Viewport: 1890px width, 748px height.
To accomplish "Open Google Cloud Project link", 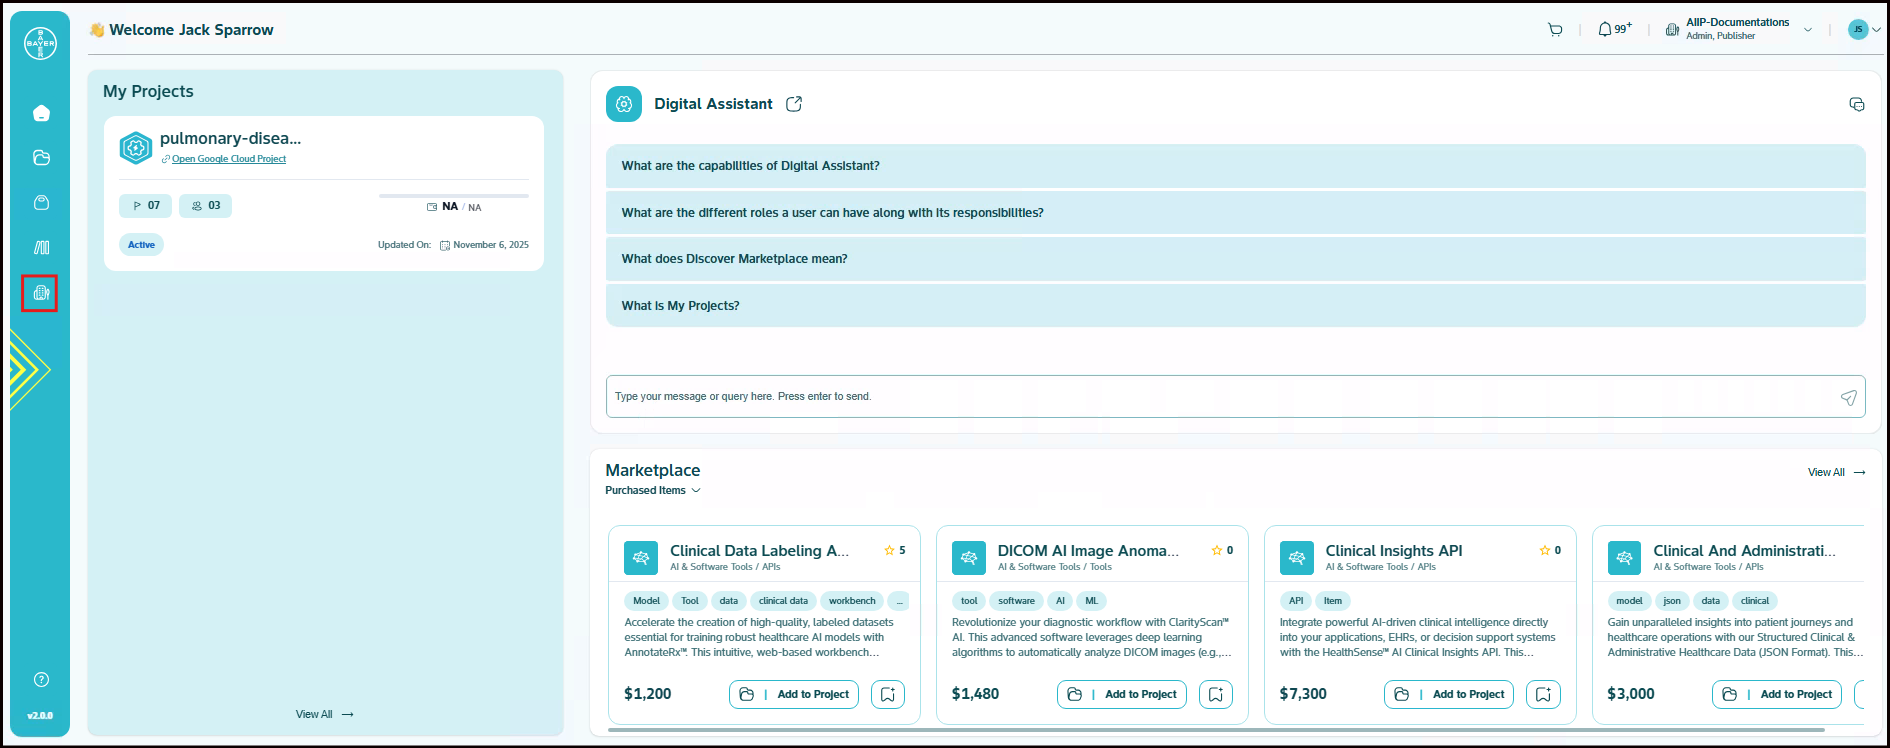I will [228, 159].
